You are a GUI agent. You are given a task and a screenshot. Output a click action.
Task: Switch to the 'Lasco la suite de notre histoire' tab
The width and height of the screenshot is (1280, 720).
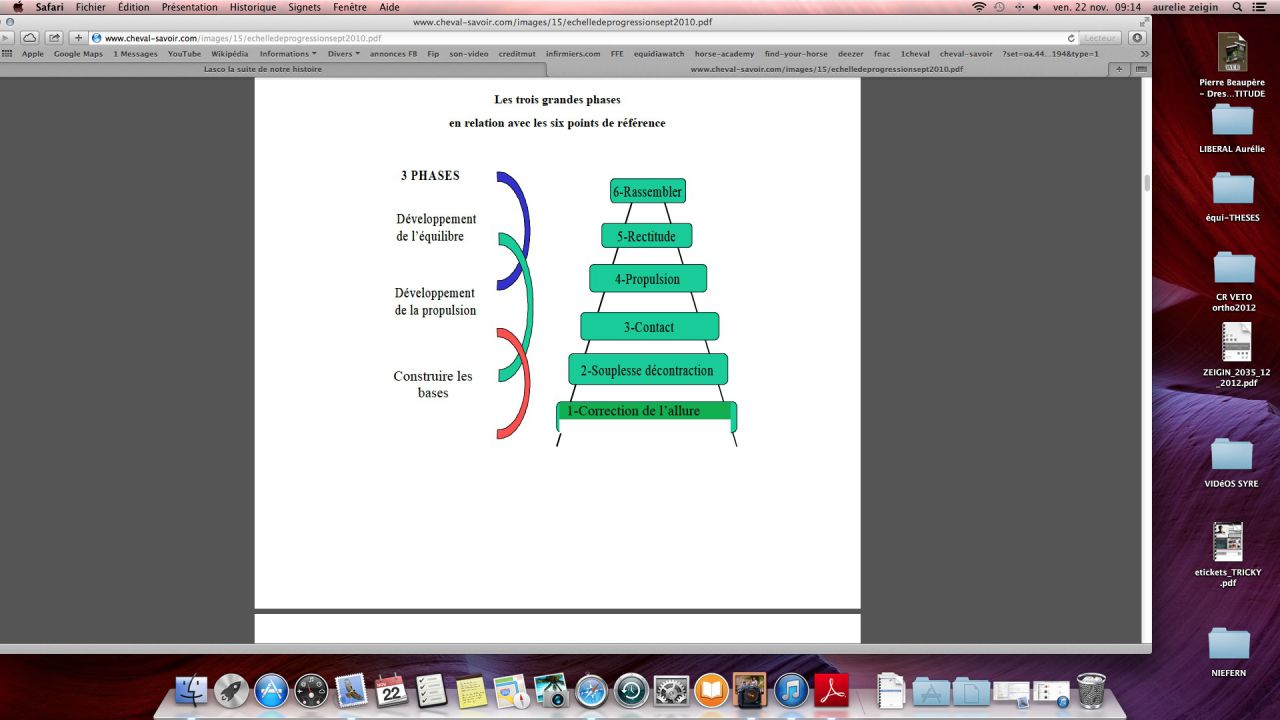pos(263,69)
